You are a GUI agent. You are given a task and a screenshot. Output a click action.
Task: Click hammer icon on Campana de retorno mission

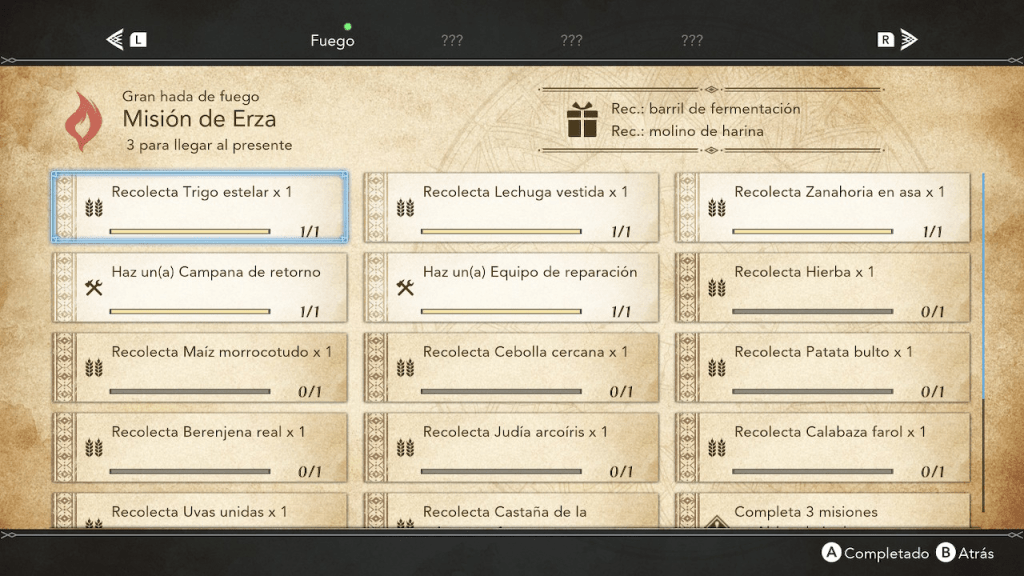pos(95,288)
